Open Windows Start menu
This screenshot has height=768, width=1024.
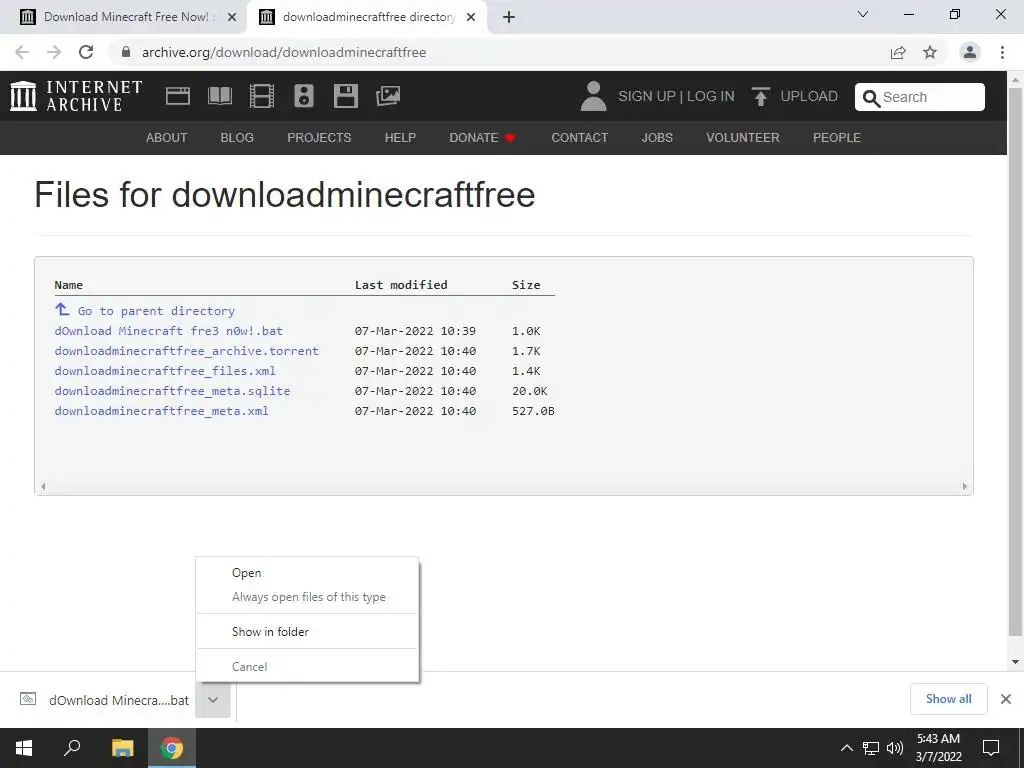click(x=24, y=748)
